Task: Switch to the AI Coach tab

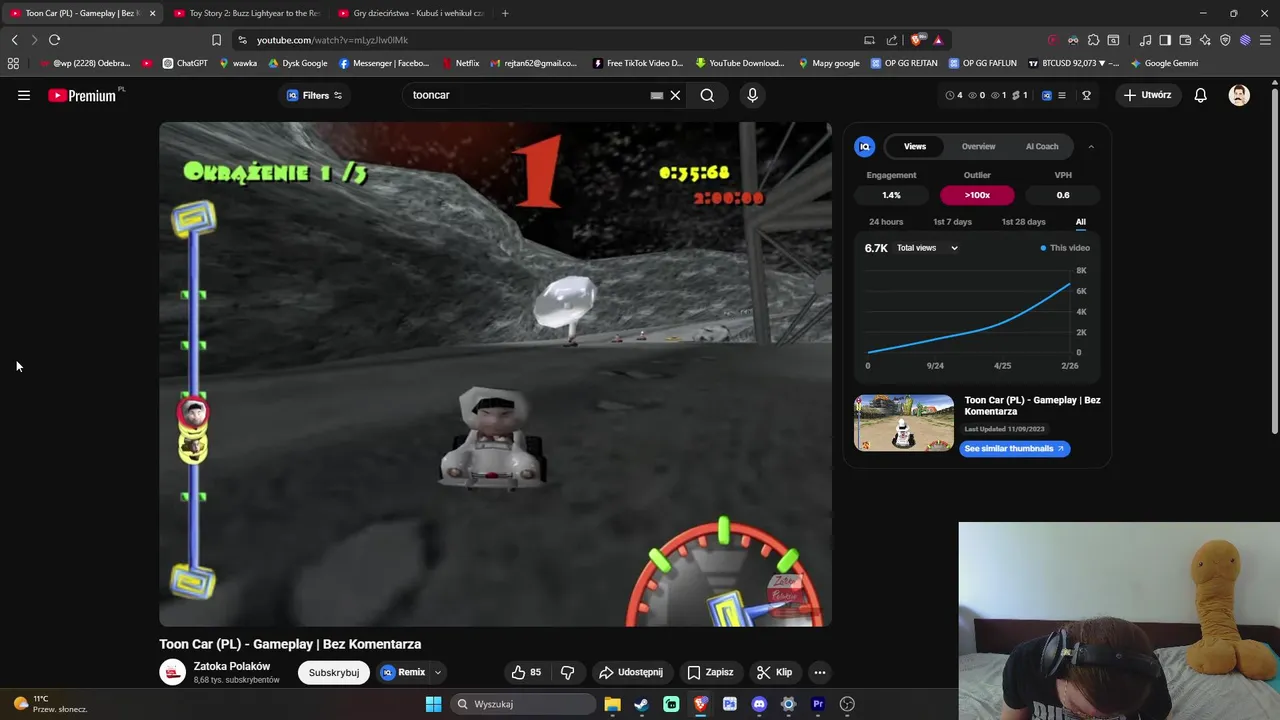Action: click(x=1042, y=146)
